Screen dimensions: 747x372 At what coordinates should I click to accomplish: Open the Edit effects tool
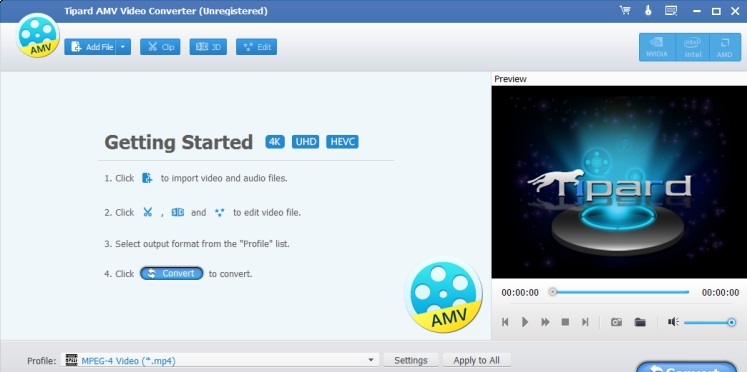tap(256, 47)
